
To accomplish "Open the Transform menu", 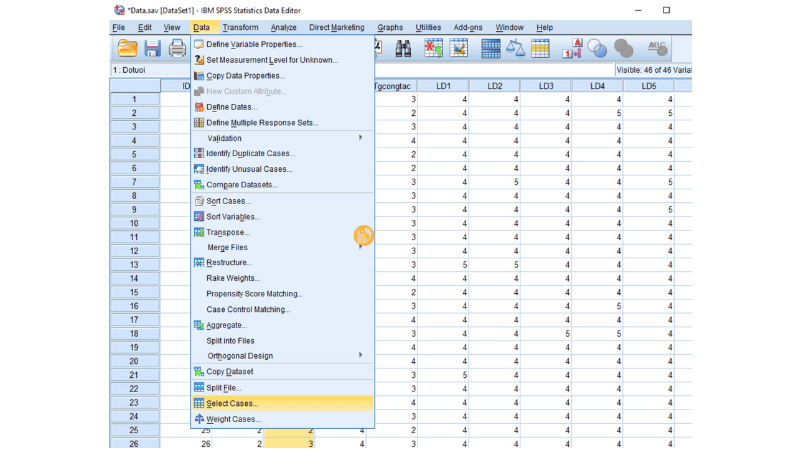I will [x=239, y=27].
